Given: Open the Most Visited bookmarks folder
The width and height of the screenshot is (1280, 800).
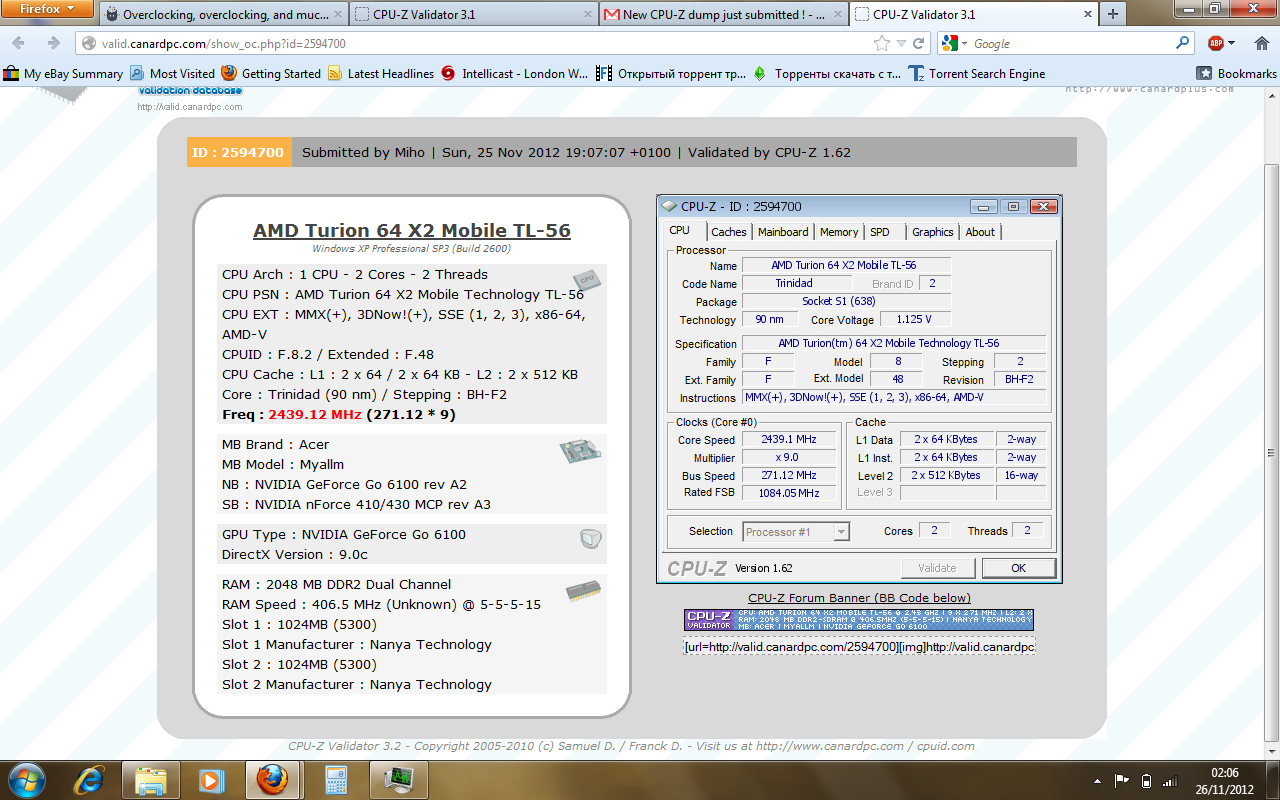Looking at the screenshot, I should 172,73.
